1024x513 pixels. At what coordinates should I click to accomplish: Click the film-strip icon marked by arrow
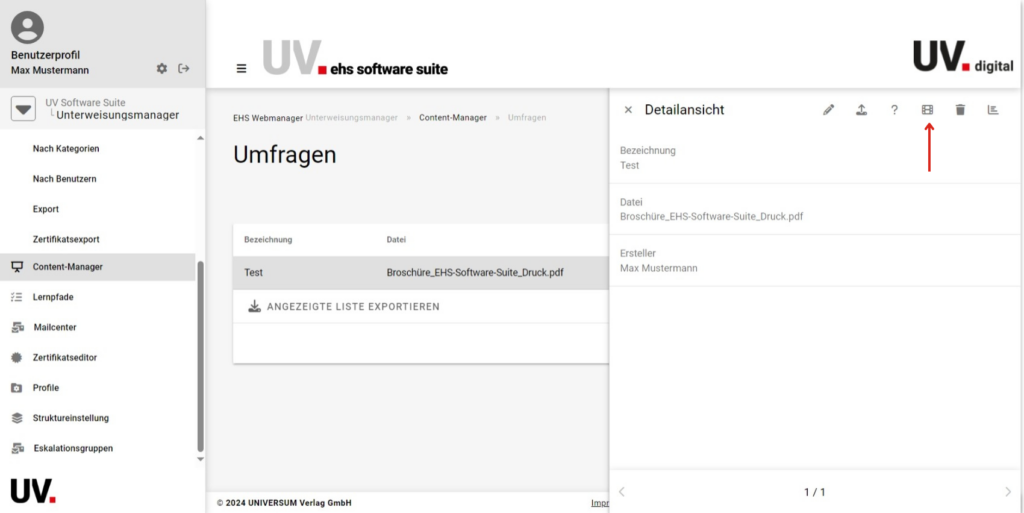pos(927,110)
